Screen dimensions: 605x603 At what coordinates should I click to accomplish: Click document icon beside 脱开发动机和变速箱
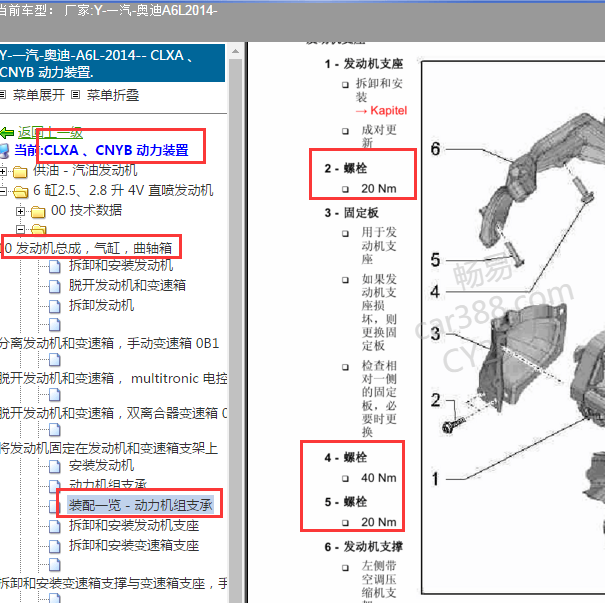(x=55, y=286)
